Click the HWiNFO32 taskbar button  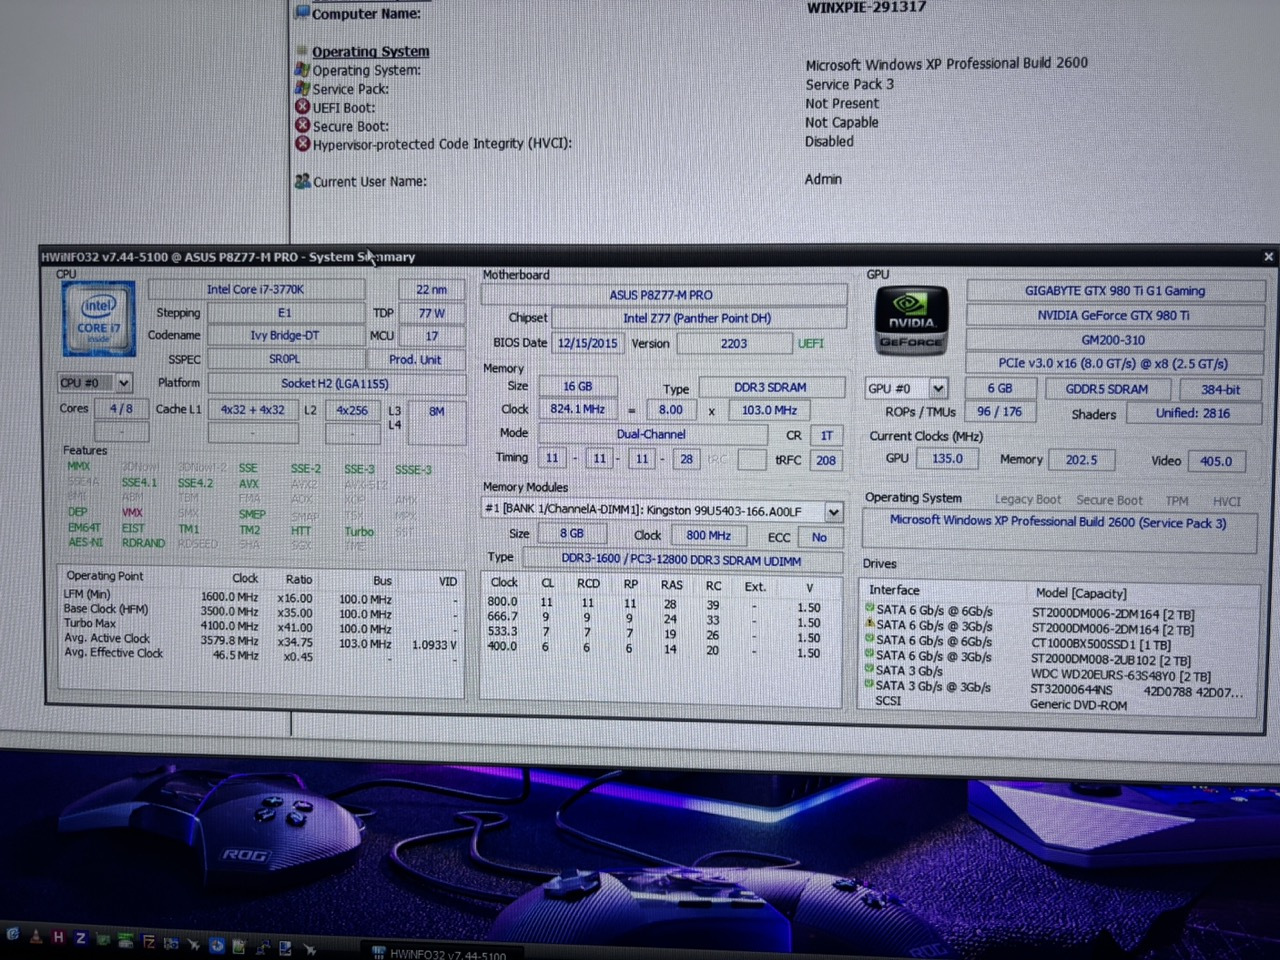point(440,953)
